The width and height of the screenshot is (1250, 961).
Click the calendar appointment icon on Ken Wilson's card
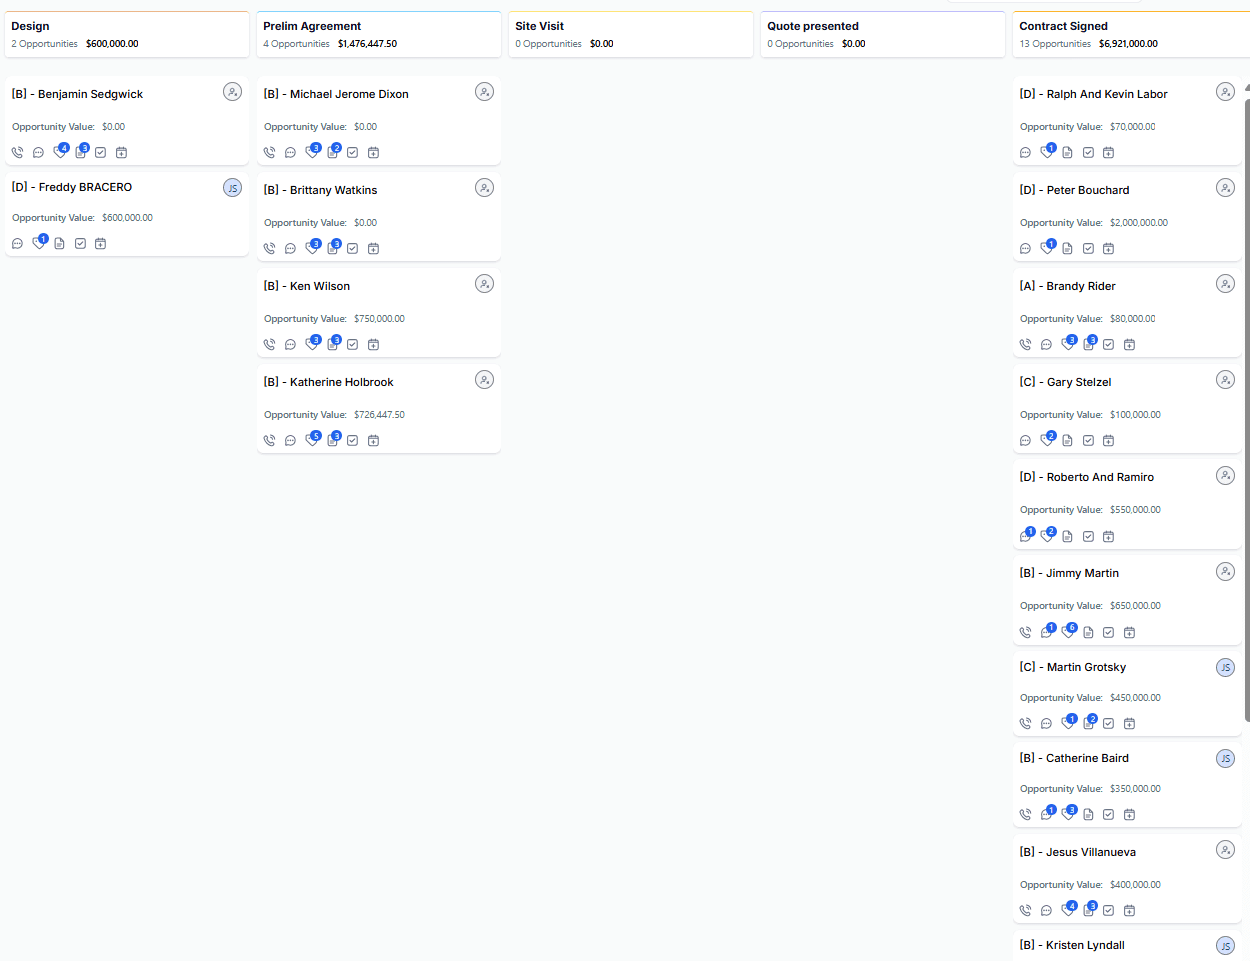373,345
